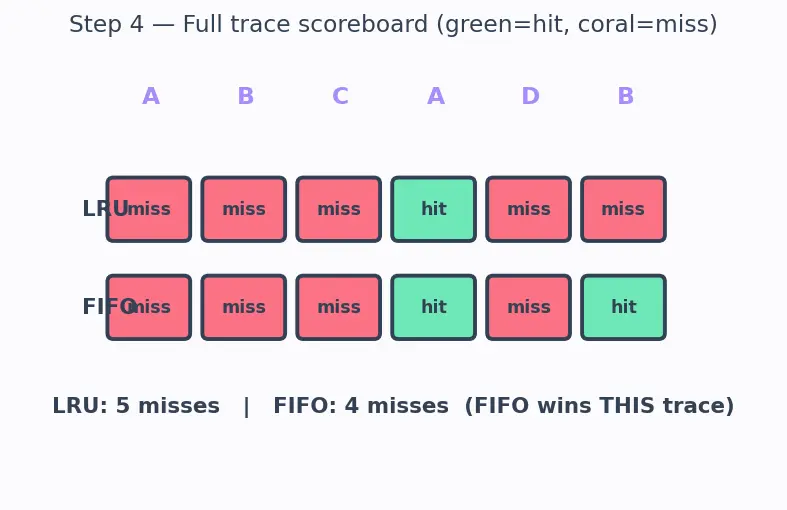Screen dimensions: 787x510
Task: Click LRU miss box under last B
Action: (623, 209)
